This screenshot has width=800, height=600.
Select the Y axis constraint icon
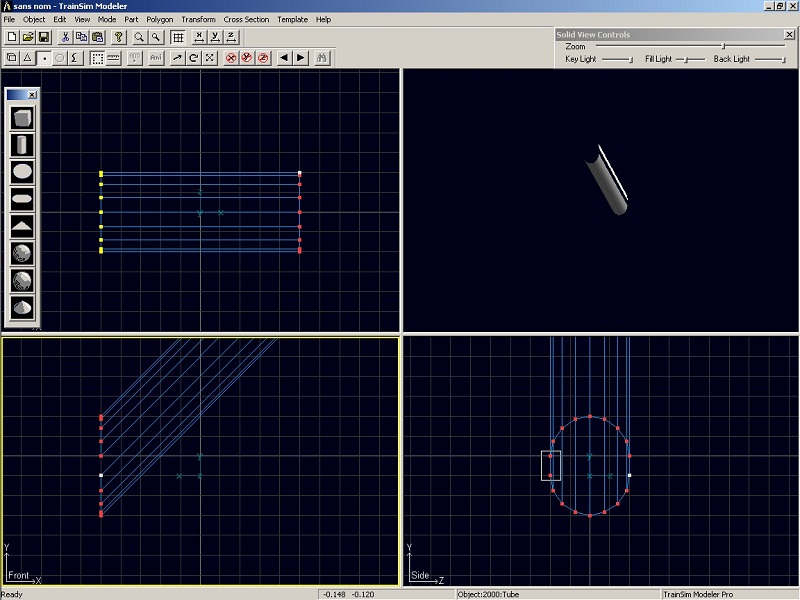click(x=215, y=37)
